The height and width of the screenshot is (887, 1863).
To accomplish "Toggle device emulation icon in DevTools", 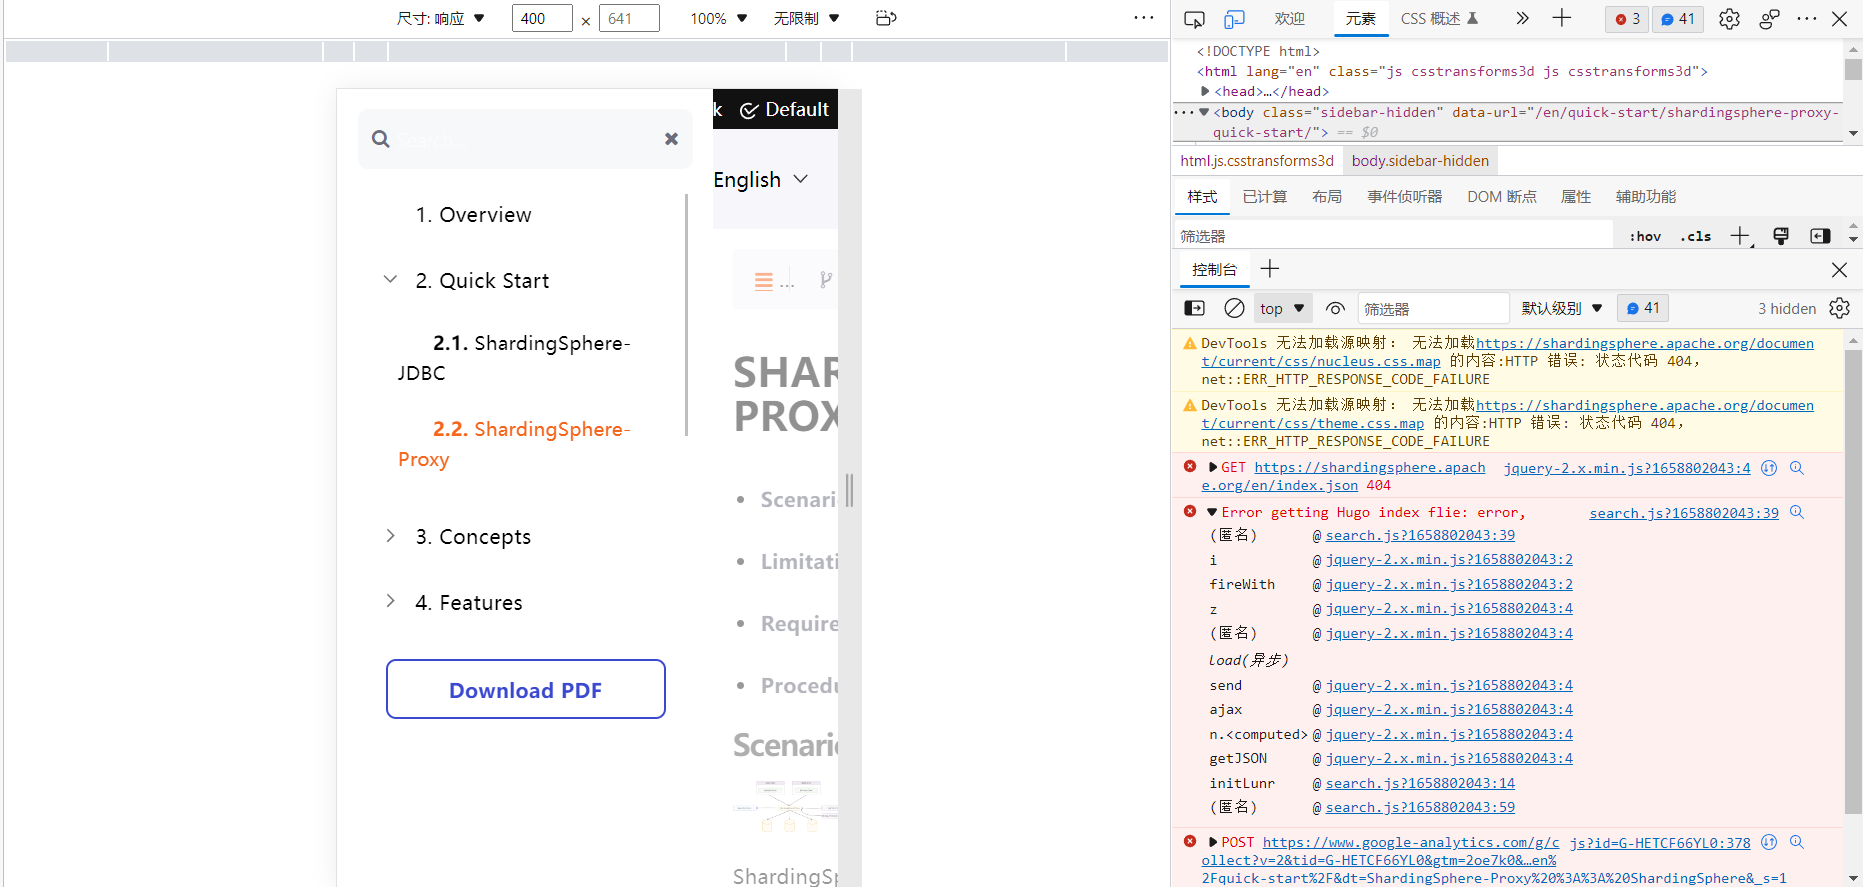I will pos(1235,19).
